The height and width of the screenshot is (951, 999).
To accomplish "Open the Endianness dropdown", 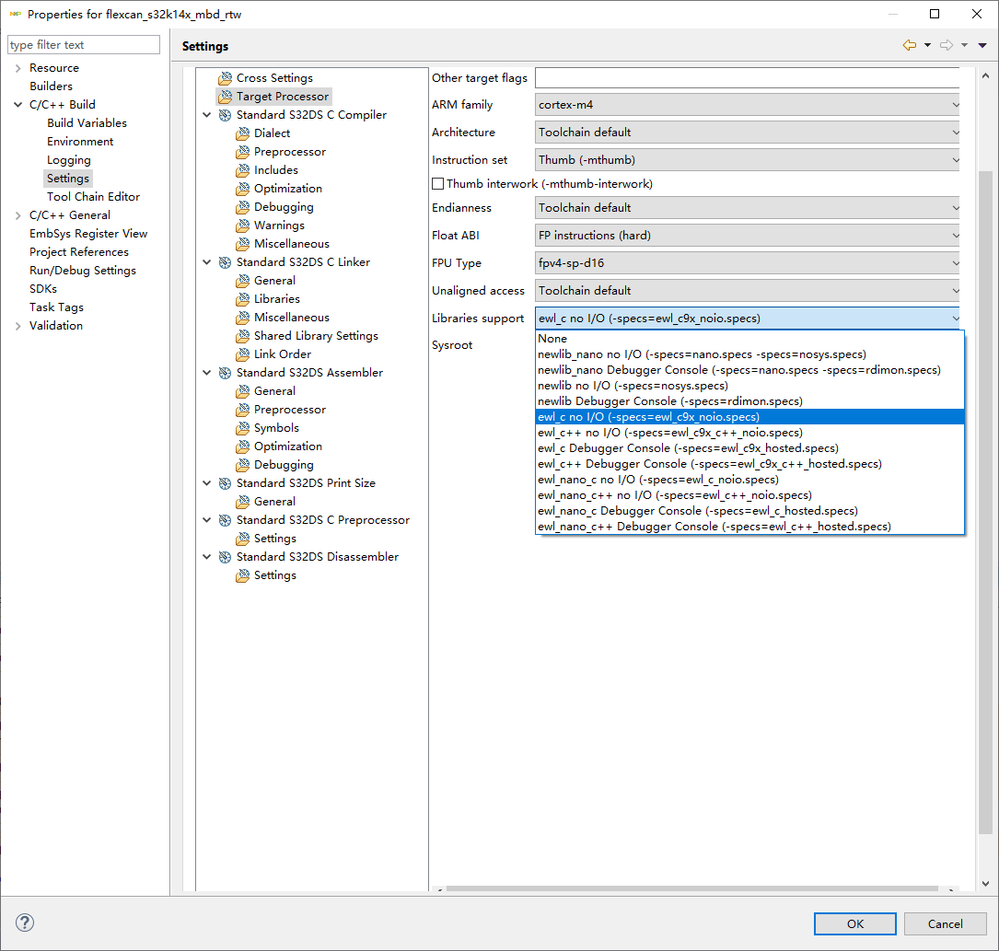I will tap(747, 208).
